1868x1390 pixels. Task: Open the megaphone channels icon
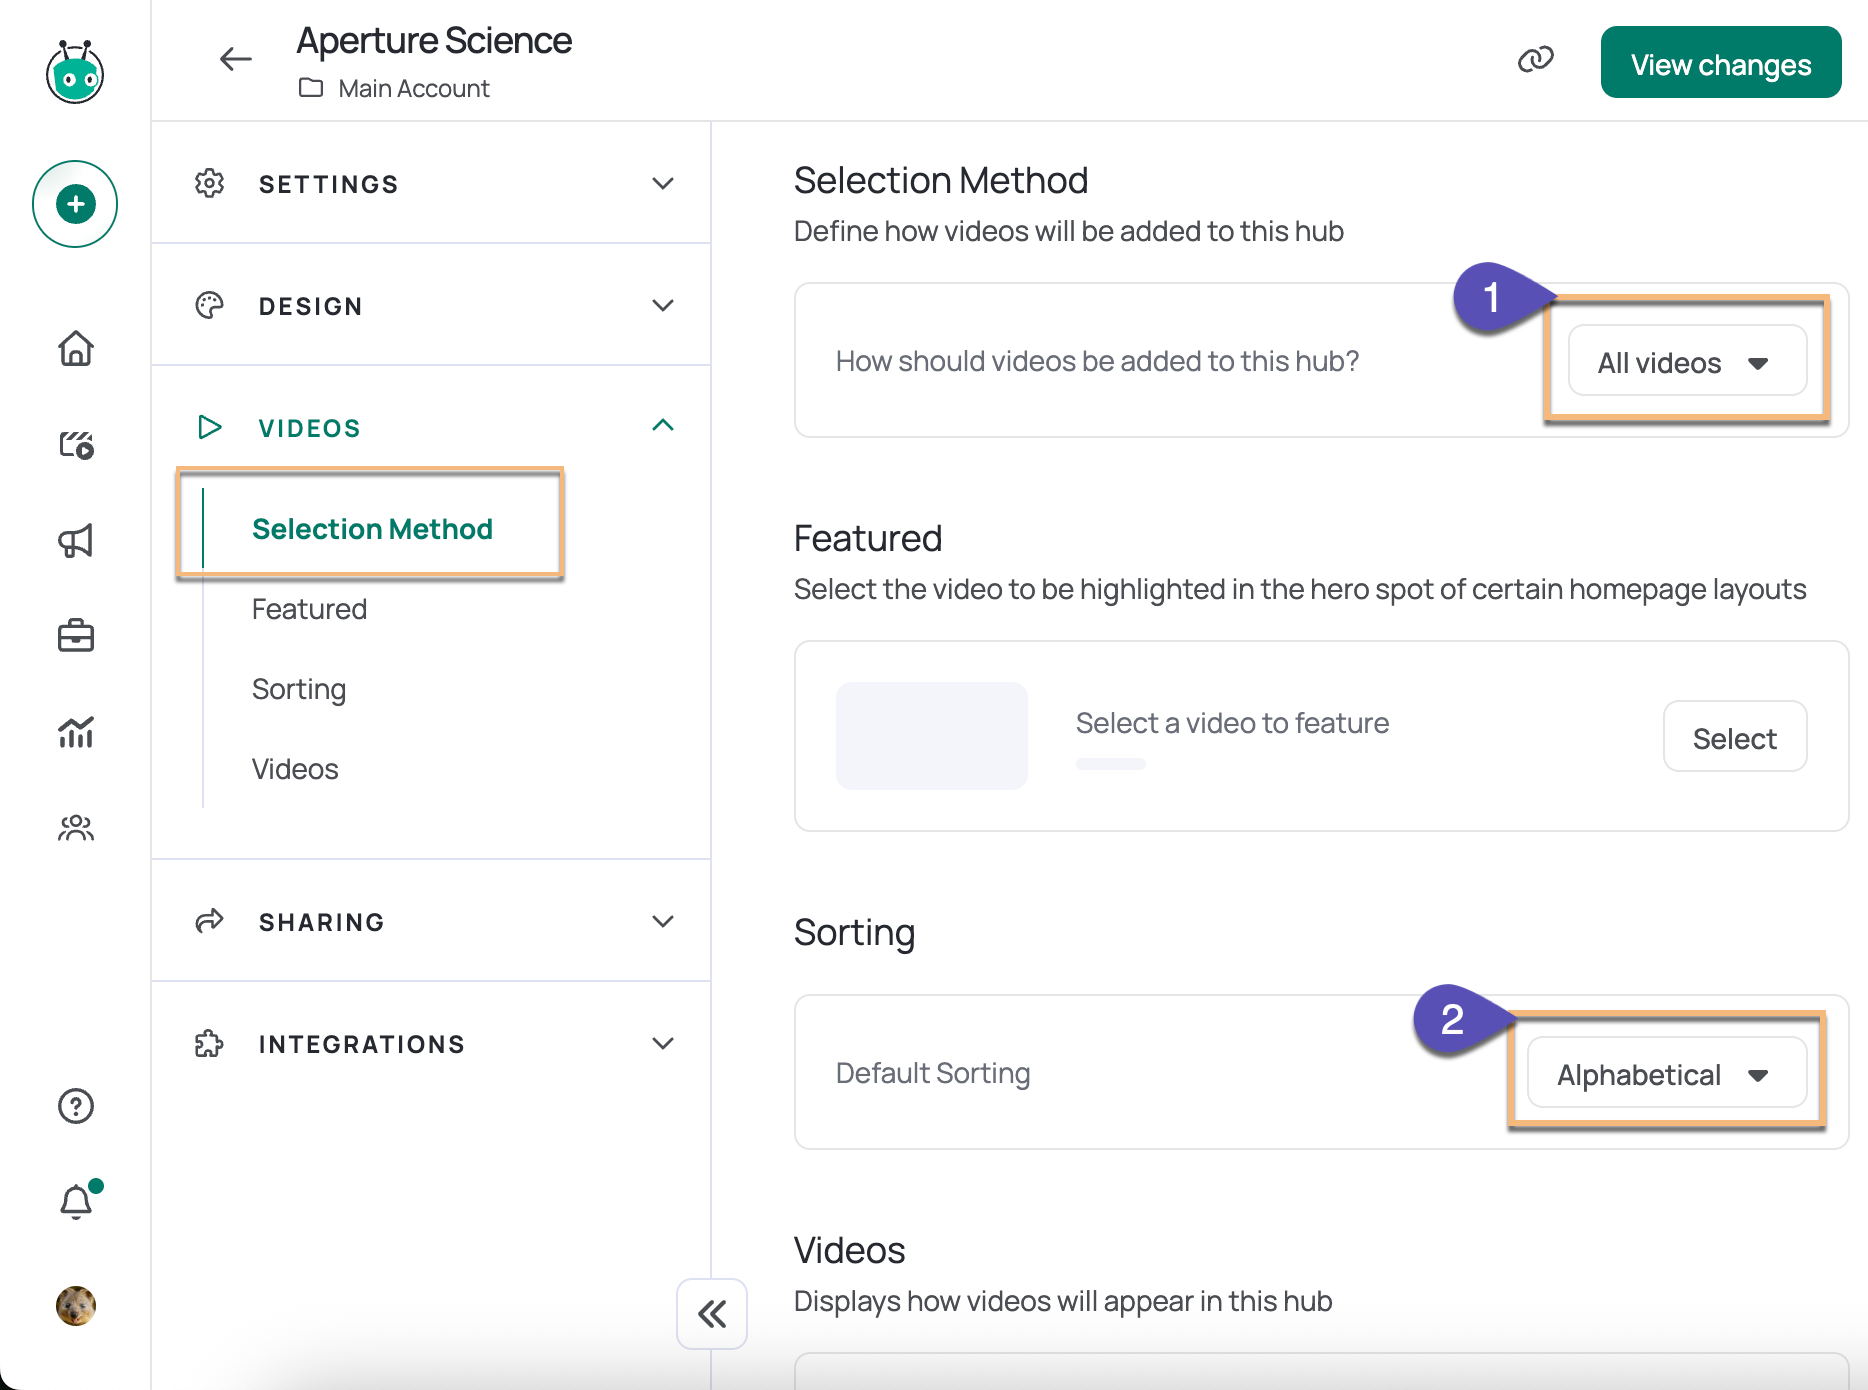(x=76, y=540)
